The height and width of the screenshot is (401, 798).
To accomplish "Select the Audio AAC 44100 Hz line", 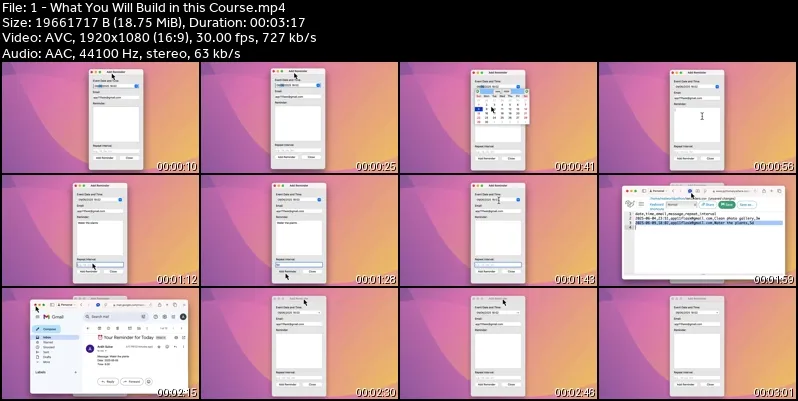I will pyautogui.click(x=121, y=53).
